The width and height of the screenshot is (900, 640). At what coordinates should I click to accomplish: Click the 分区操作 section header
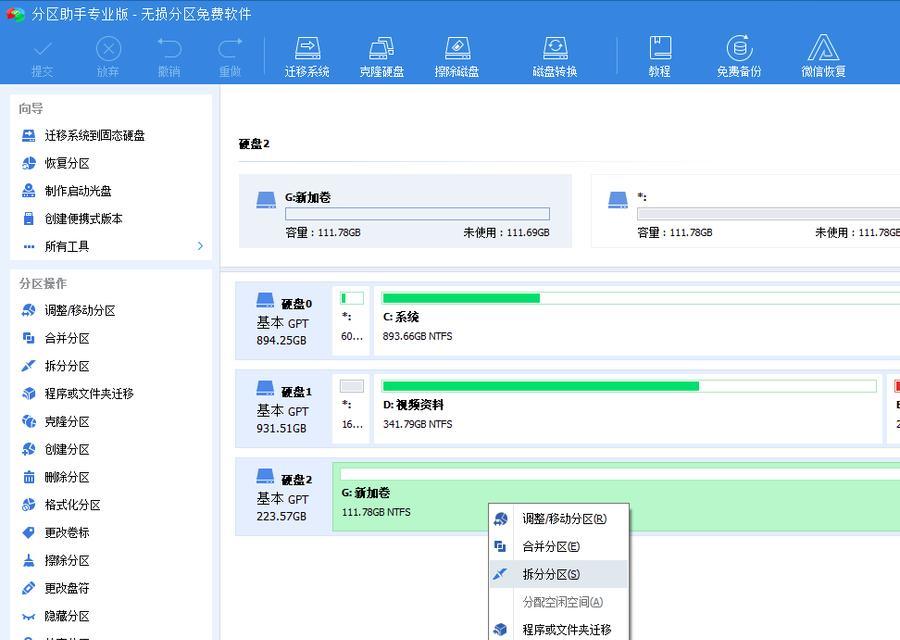coord(43,284)
